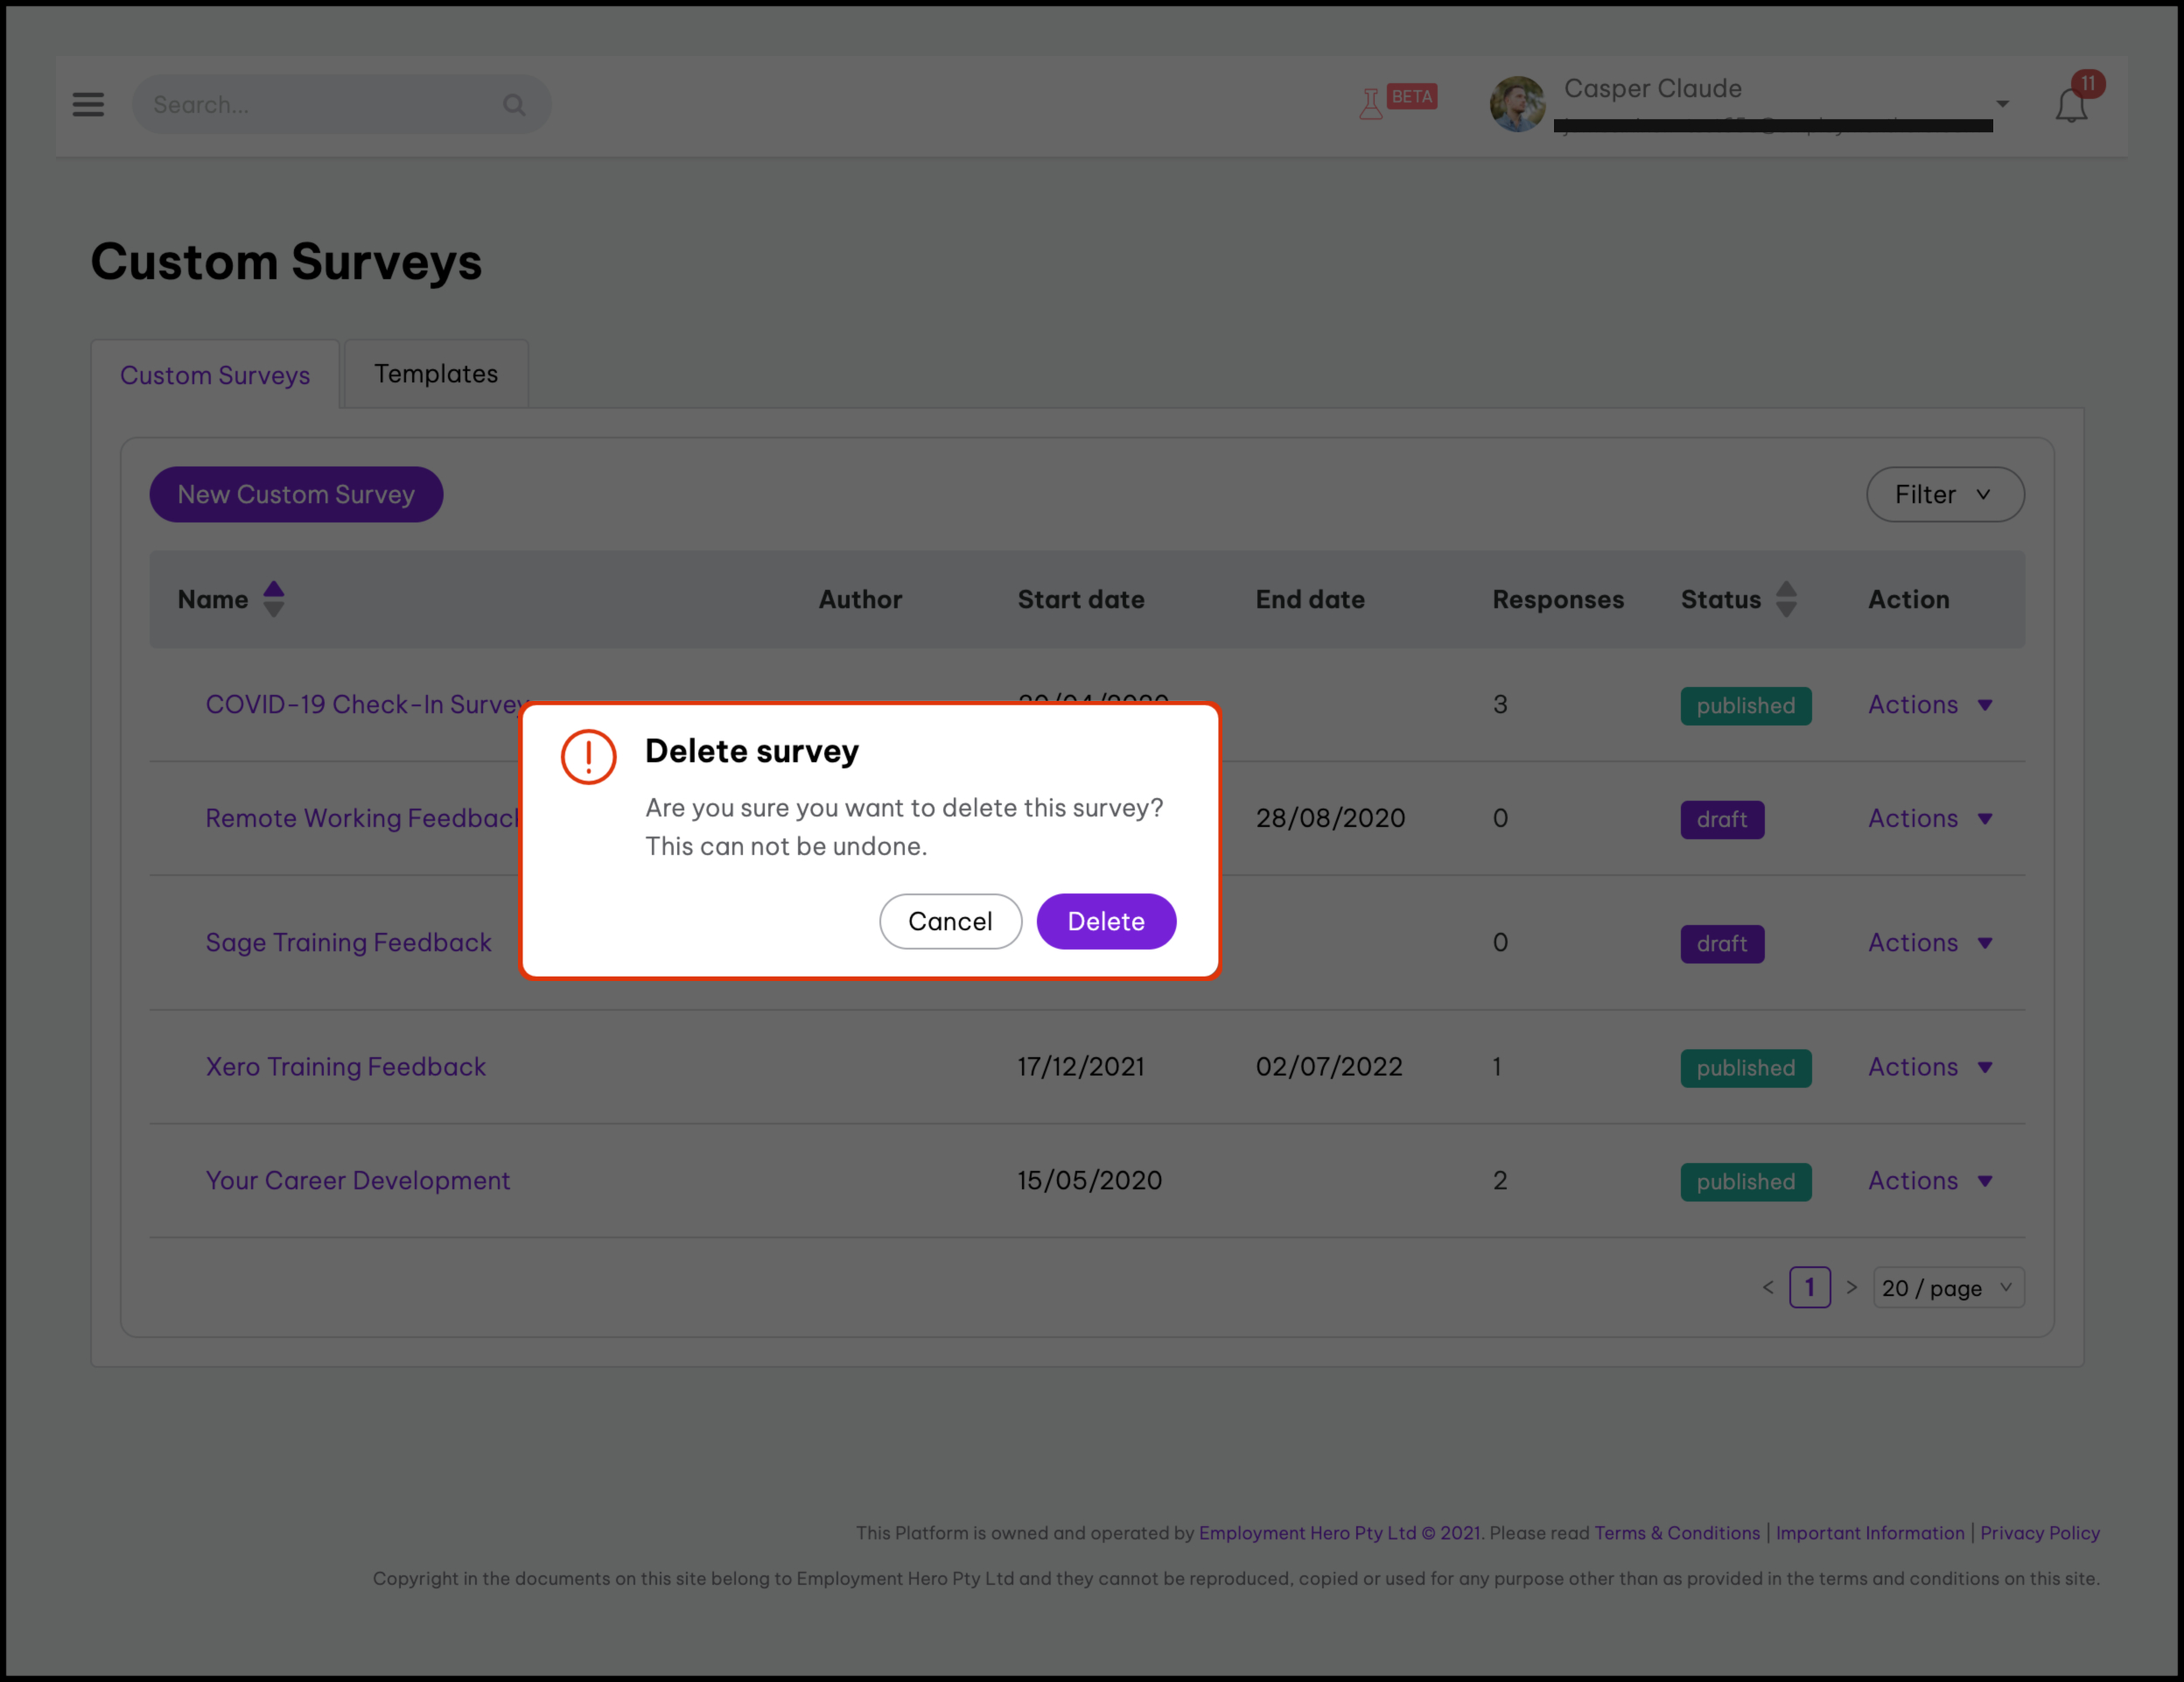Screen dimensions: 2184x1682
Task: Open the notifications bell
Action: pyautogui.click(x=2071, y=106)
